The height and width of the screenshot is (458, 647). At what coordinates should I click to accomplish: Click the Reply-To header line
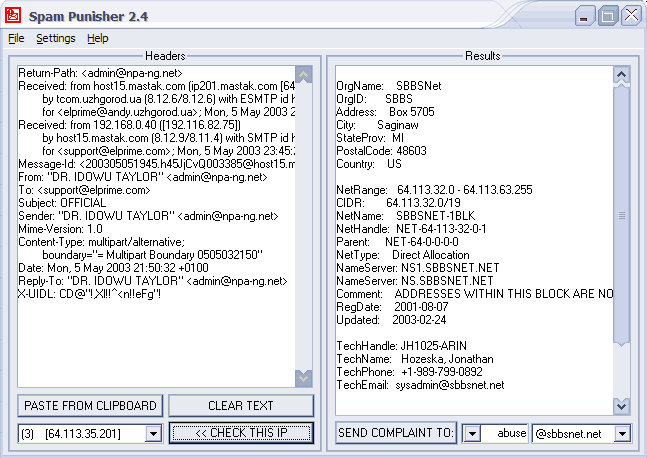pos(153,281)
